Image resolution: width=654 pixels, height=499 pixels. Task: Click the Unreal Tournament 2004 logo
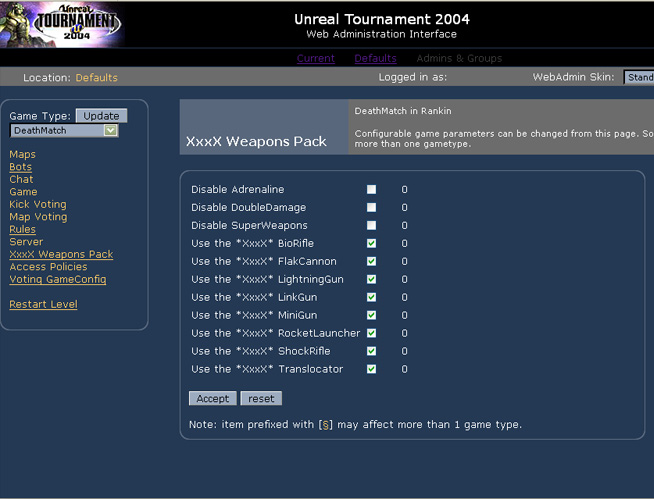tap(61, 23)
